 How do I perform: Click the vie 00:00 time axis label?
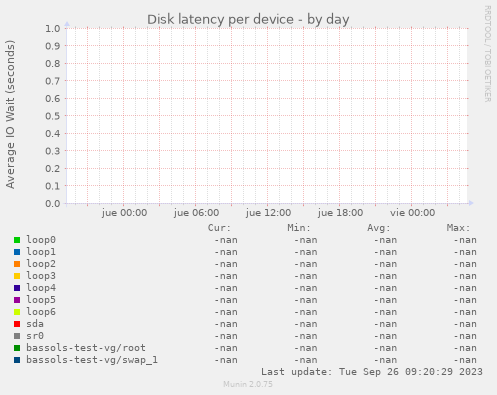(x=413, y=213)
